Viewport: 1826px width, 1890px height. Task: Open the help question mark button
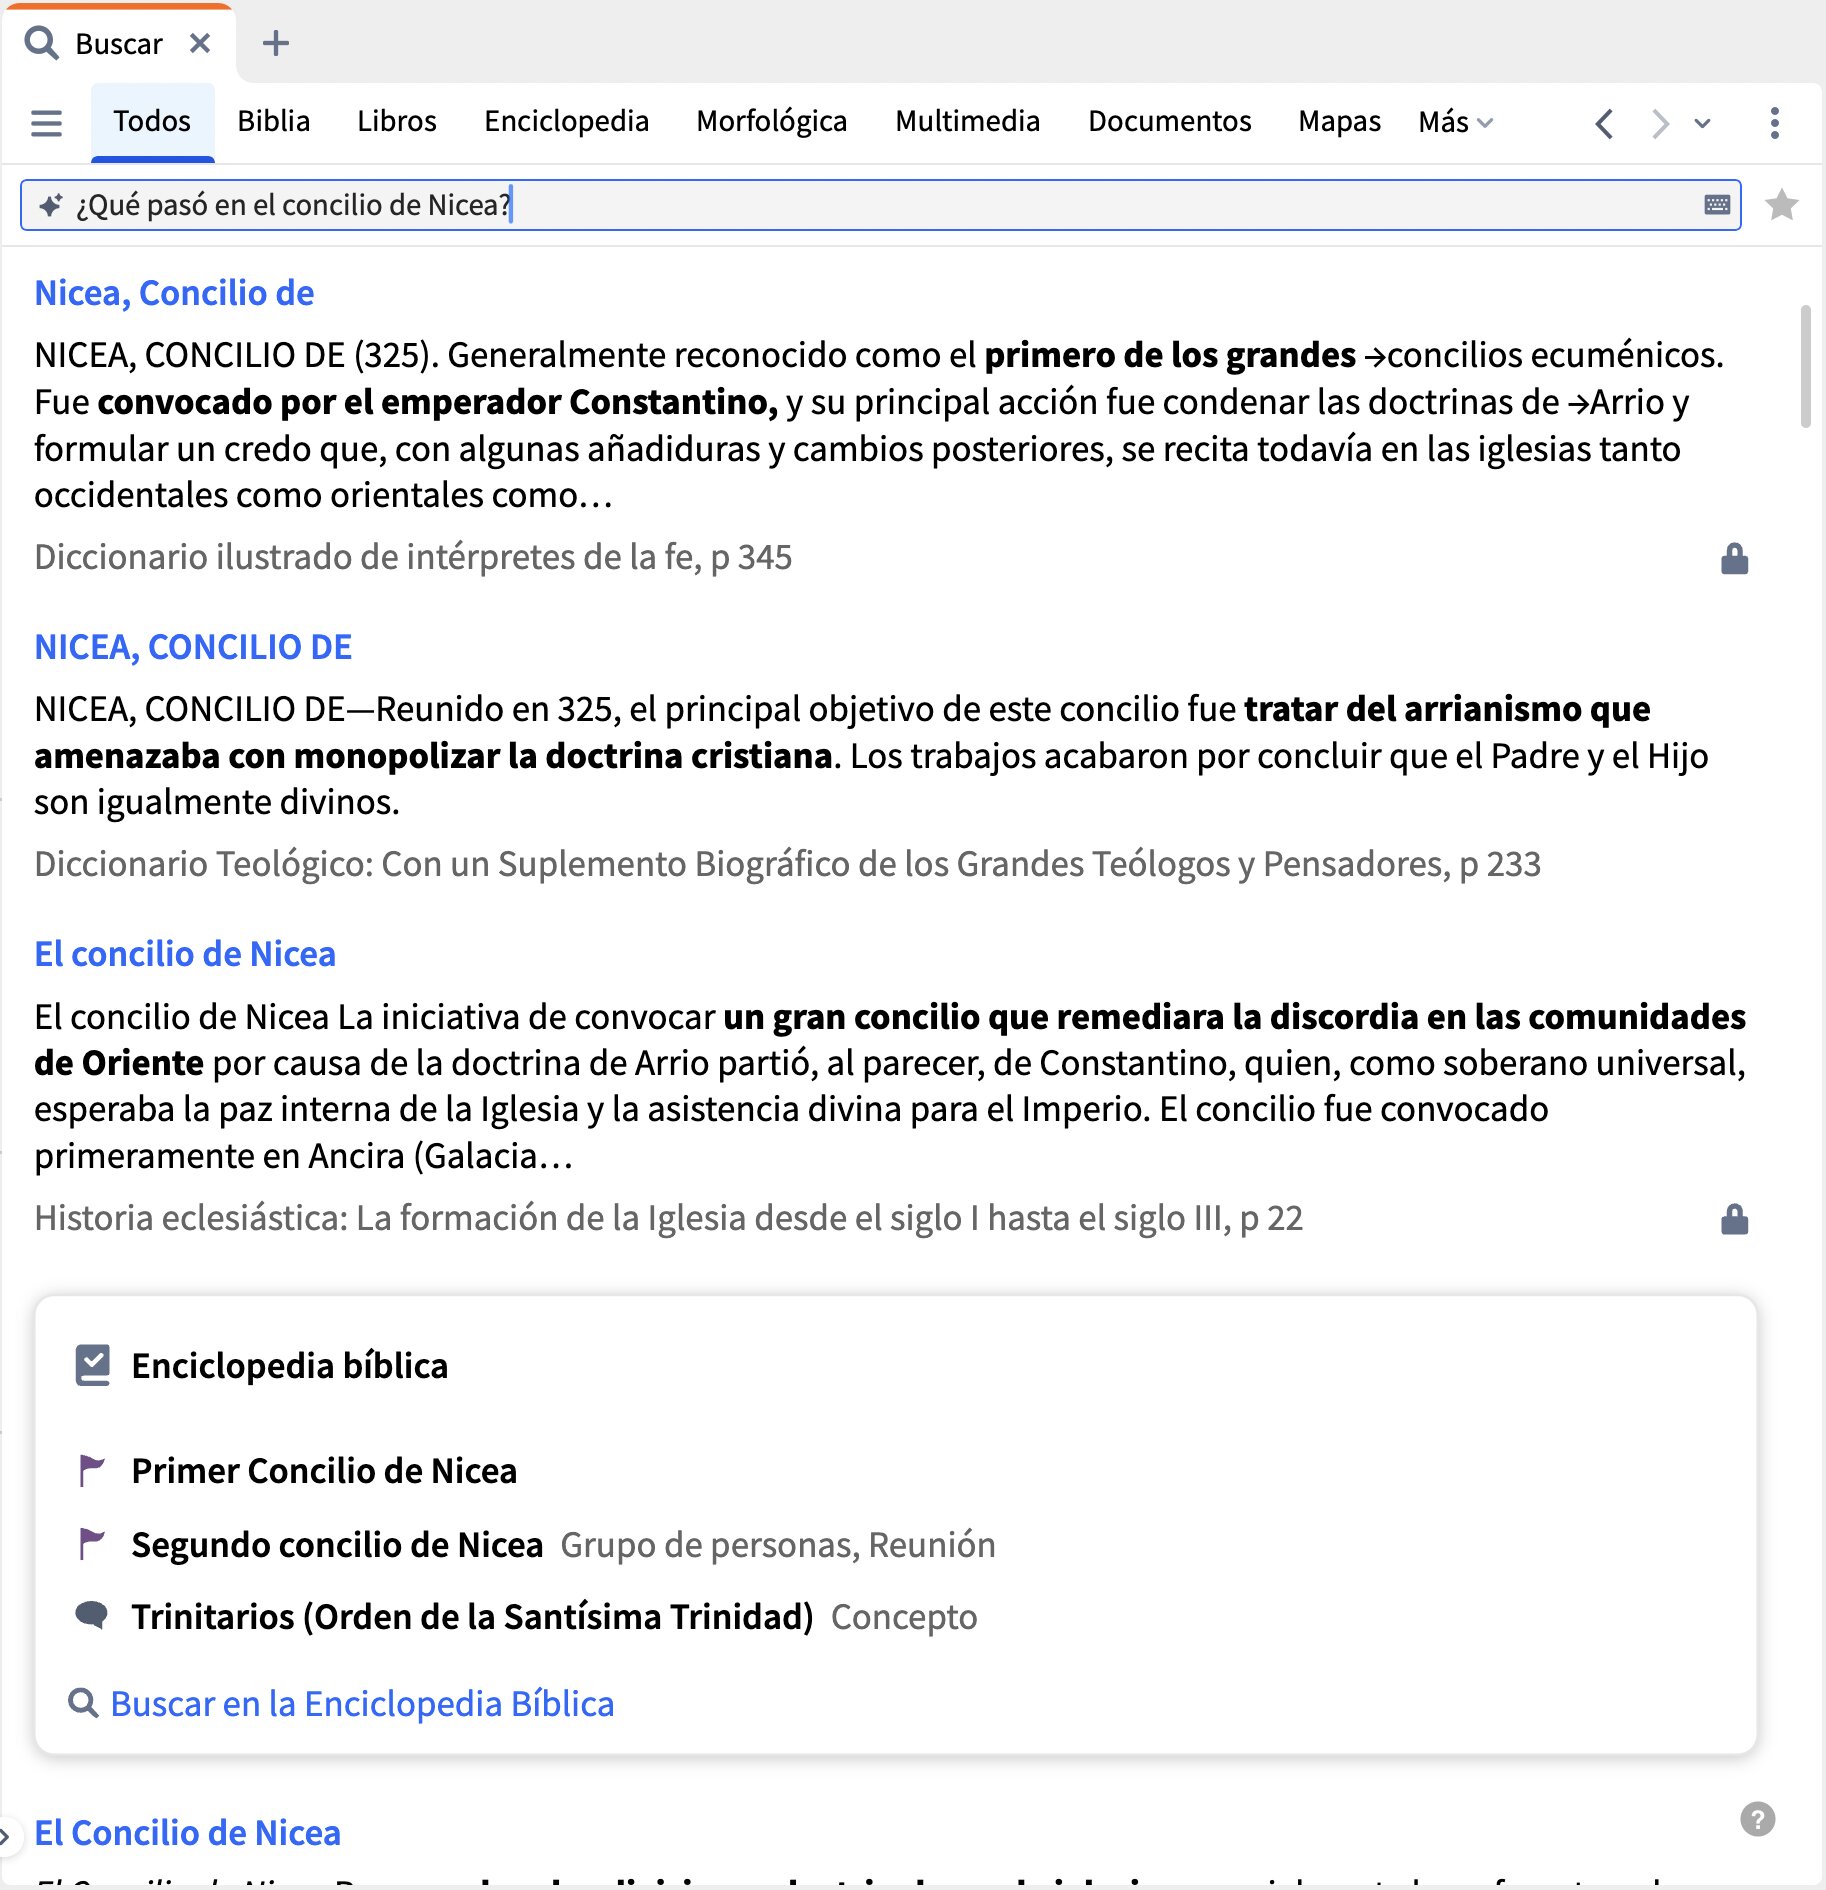point(1757,1819)
